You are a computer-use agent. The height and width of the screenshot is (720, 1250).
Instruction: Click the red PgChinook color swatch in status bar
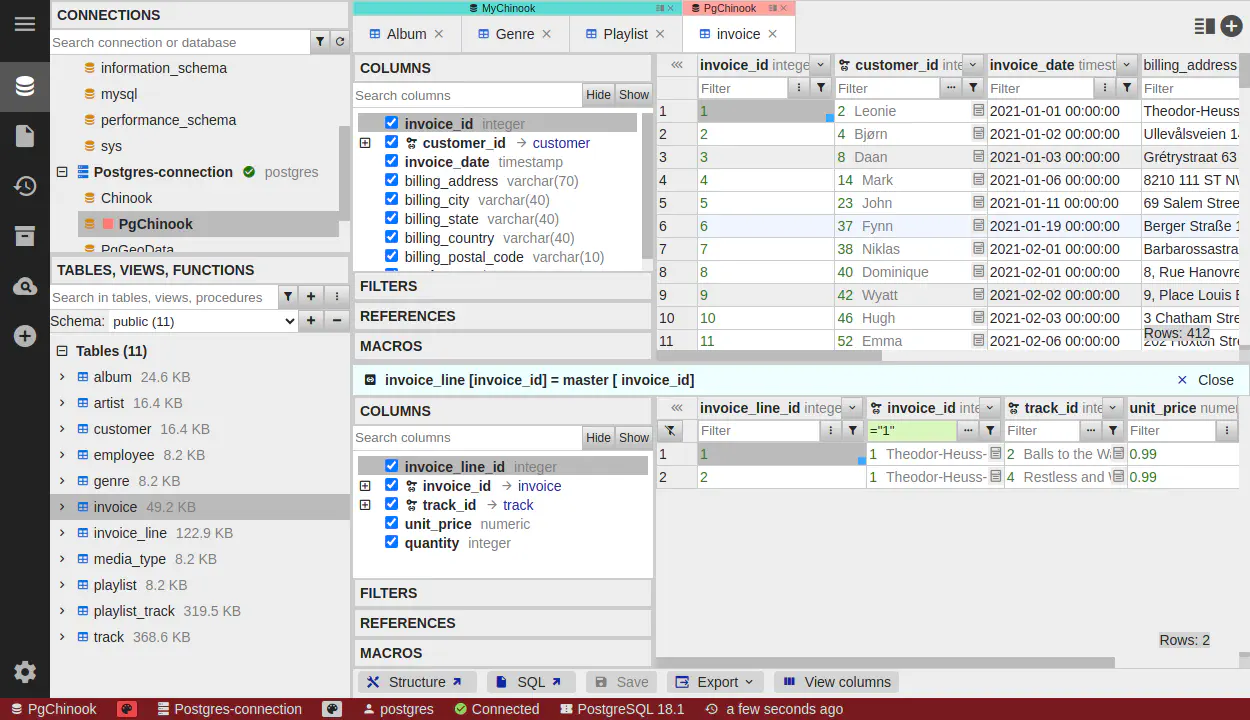click(x=127, y=709)
